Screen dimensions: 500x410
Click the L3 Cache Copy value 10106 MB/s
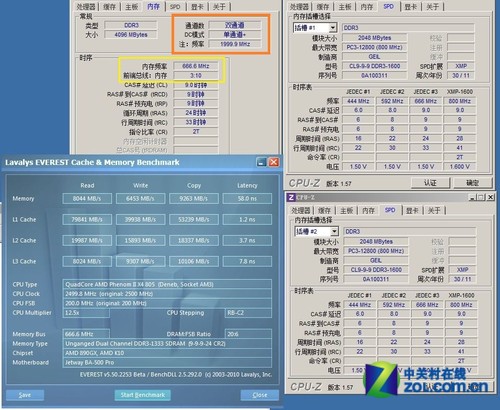tap(194, 262)
